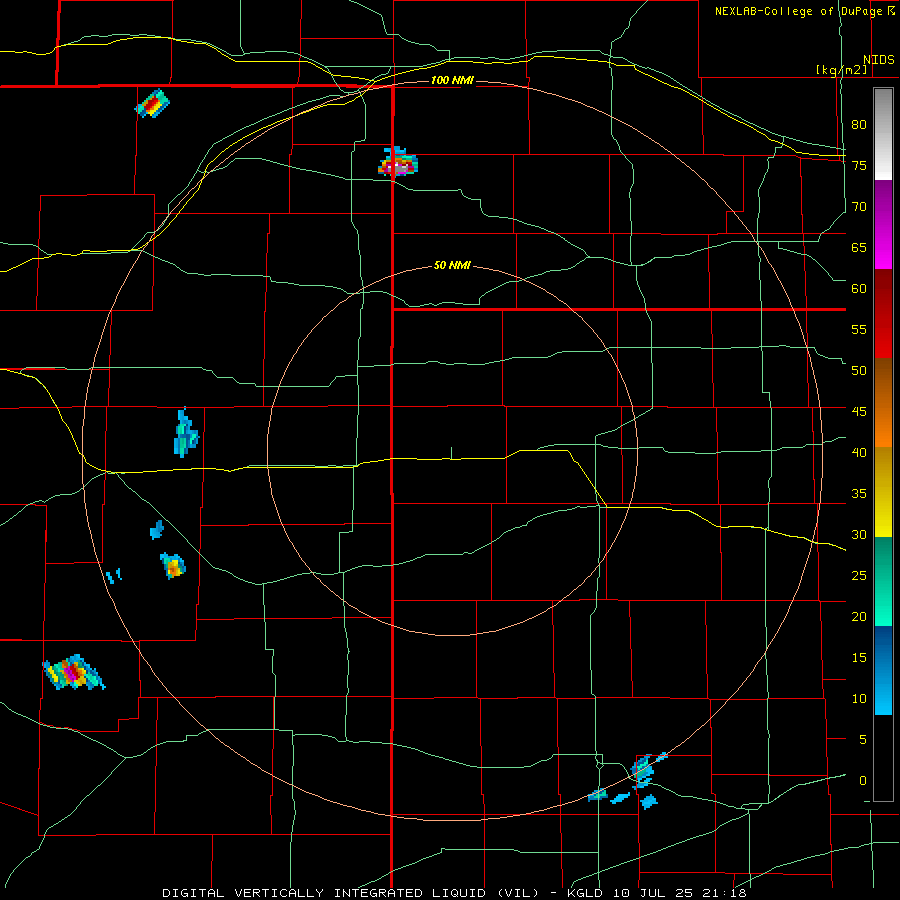Click the storm cell just below the 100 NMI label
The image size is (900, 900).
coord(398,162)
